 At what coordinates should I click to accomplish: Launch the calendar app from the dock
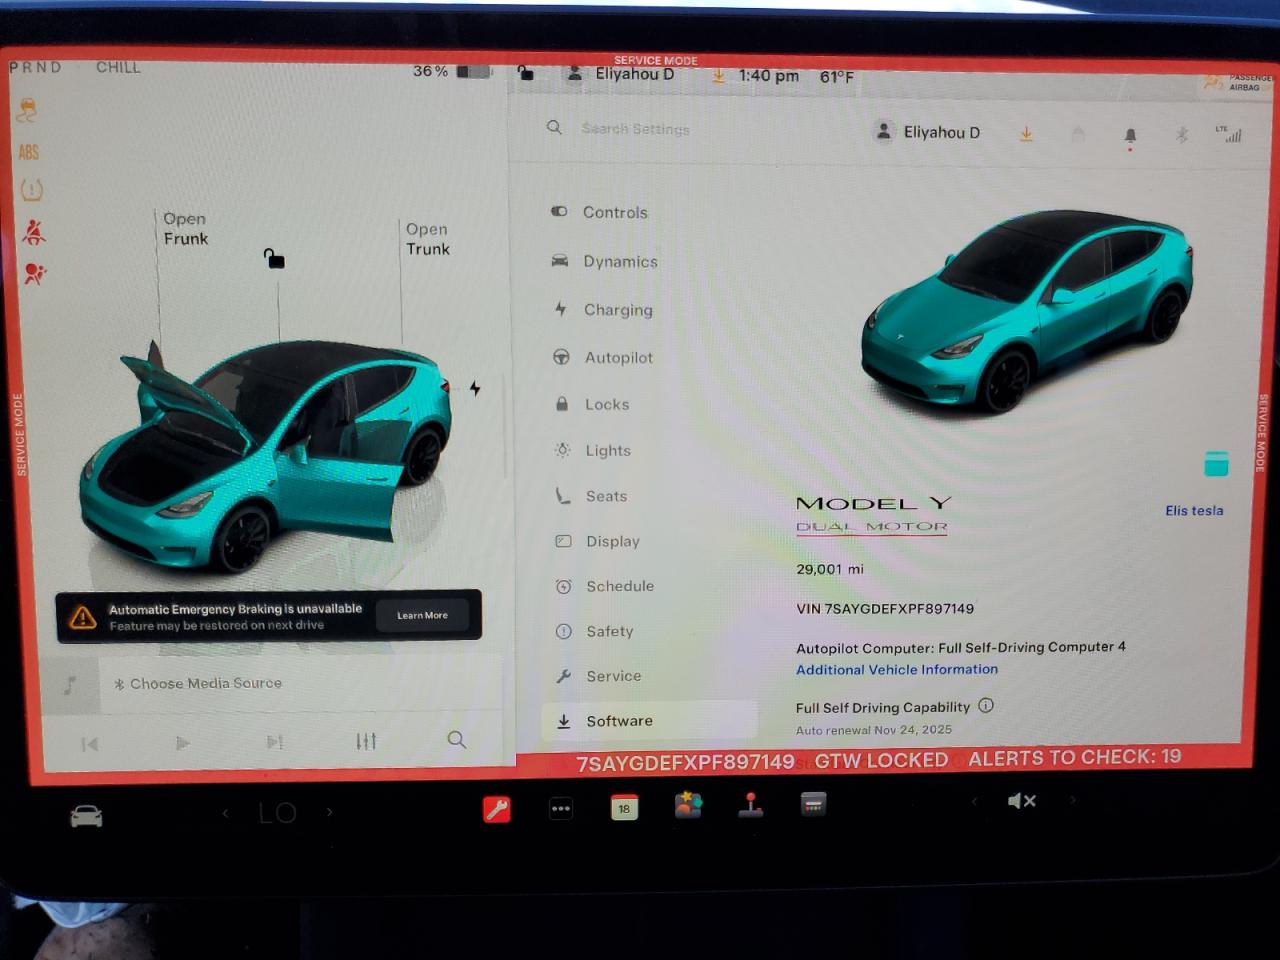pos(624,808)
